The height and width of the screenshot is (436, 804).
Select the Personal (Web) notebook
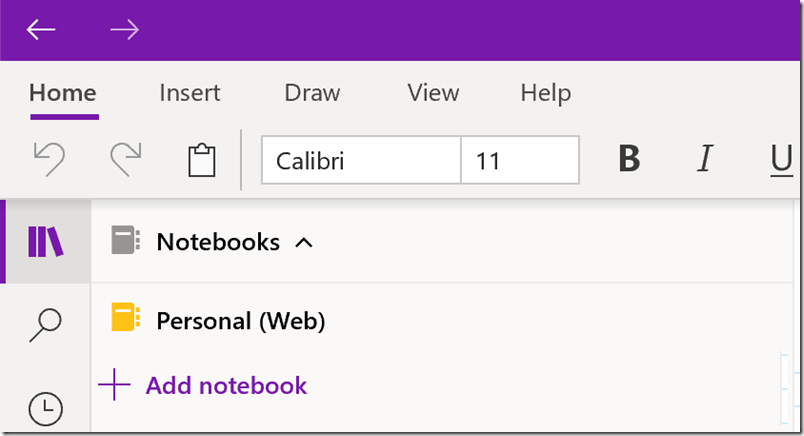click(x=240, y=321)
